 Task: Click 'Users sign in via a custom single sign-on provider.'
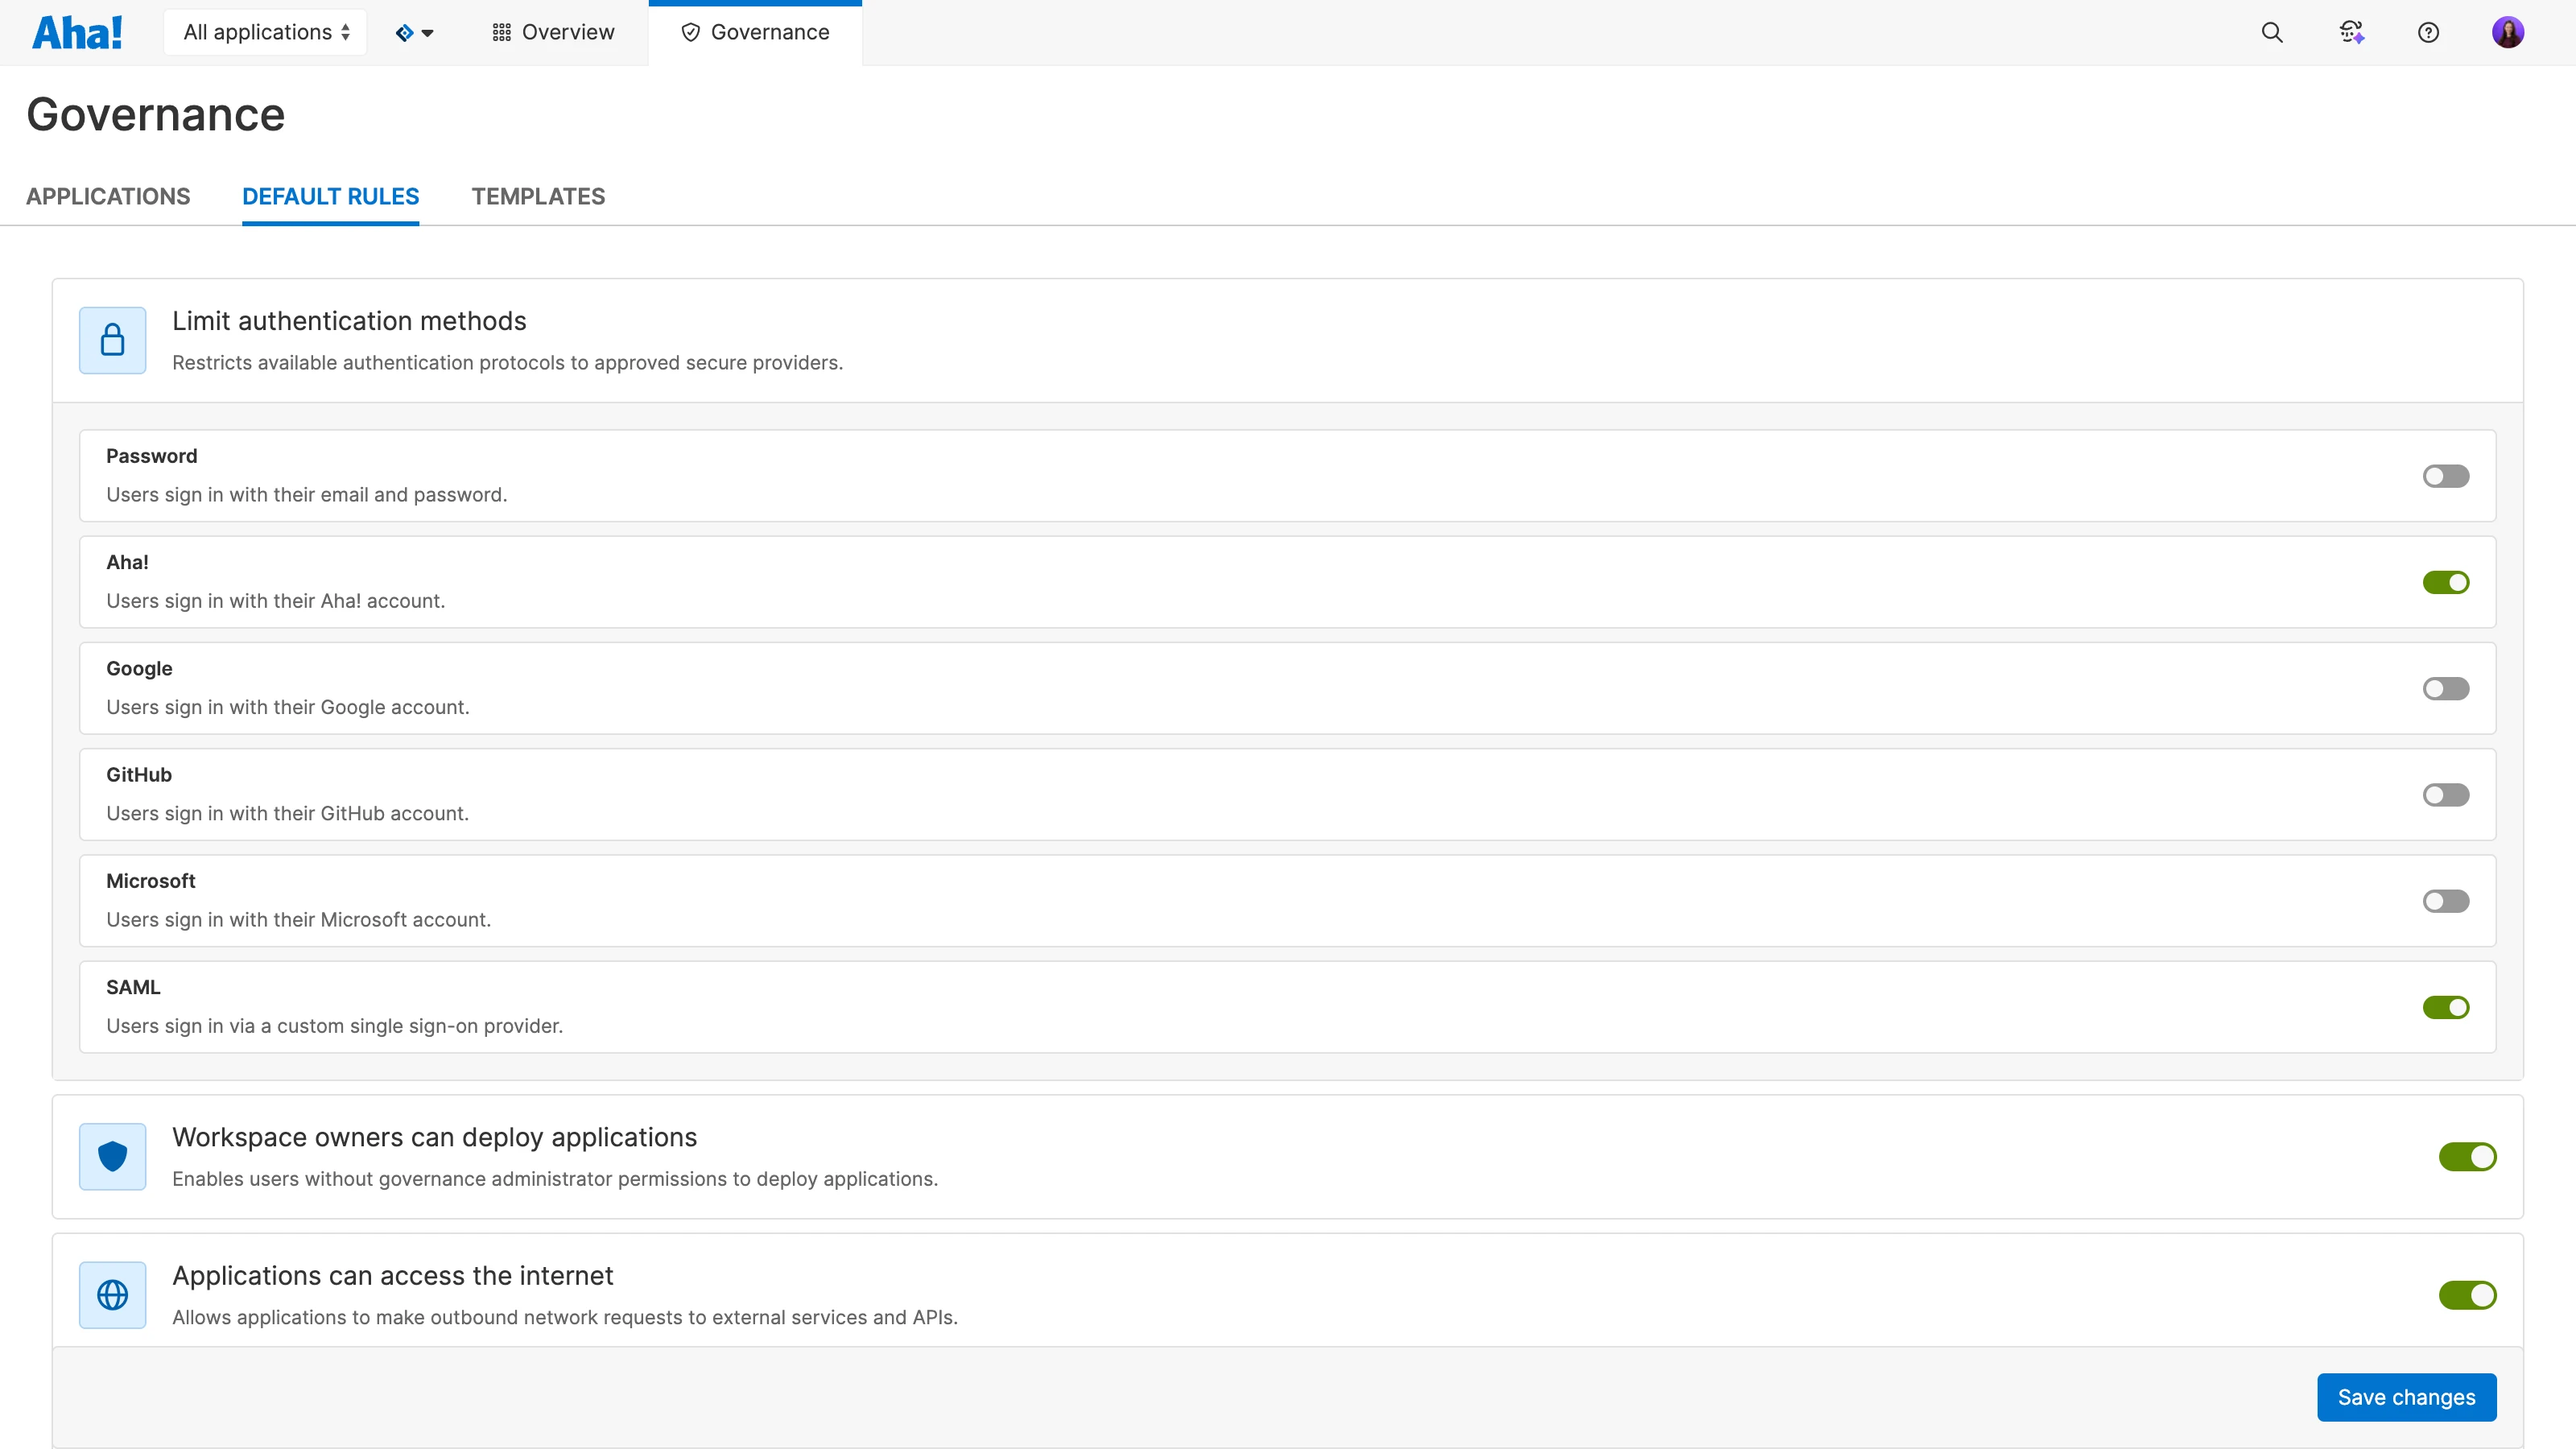tap(335, 1026)
